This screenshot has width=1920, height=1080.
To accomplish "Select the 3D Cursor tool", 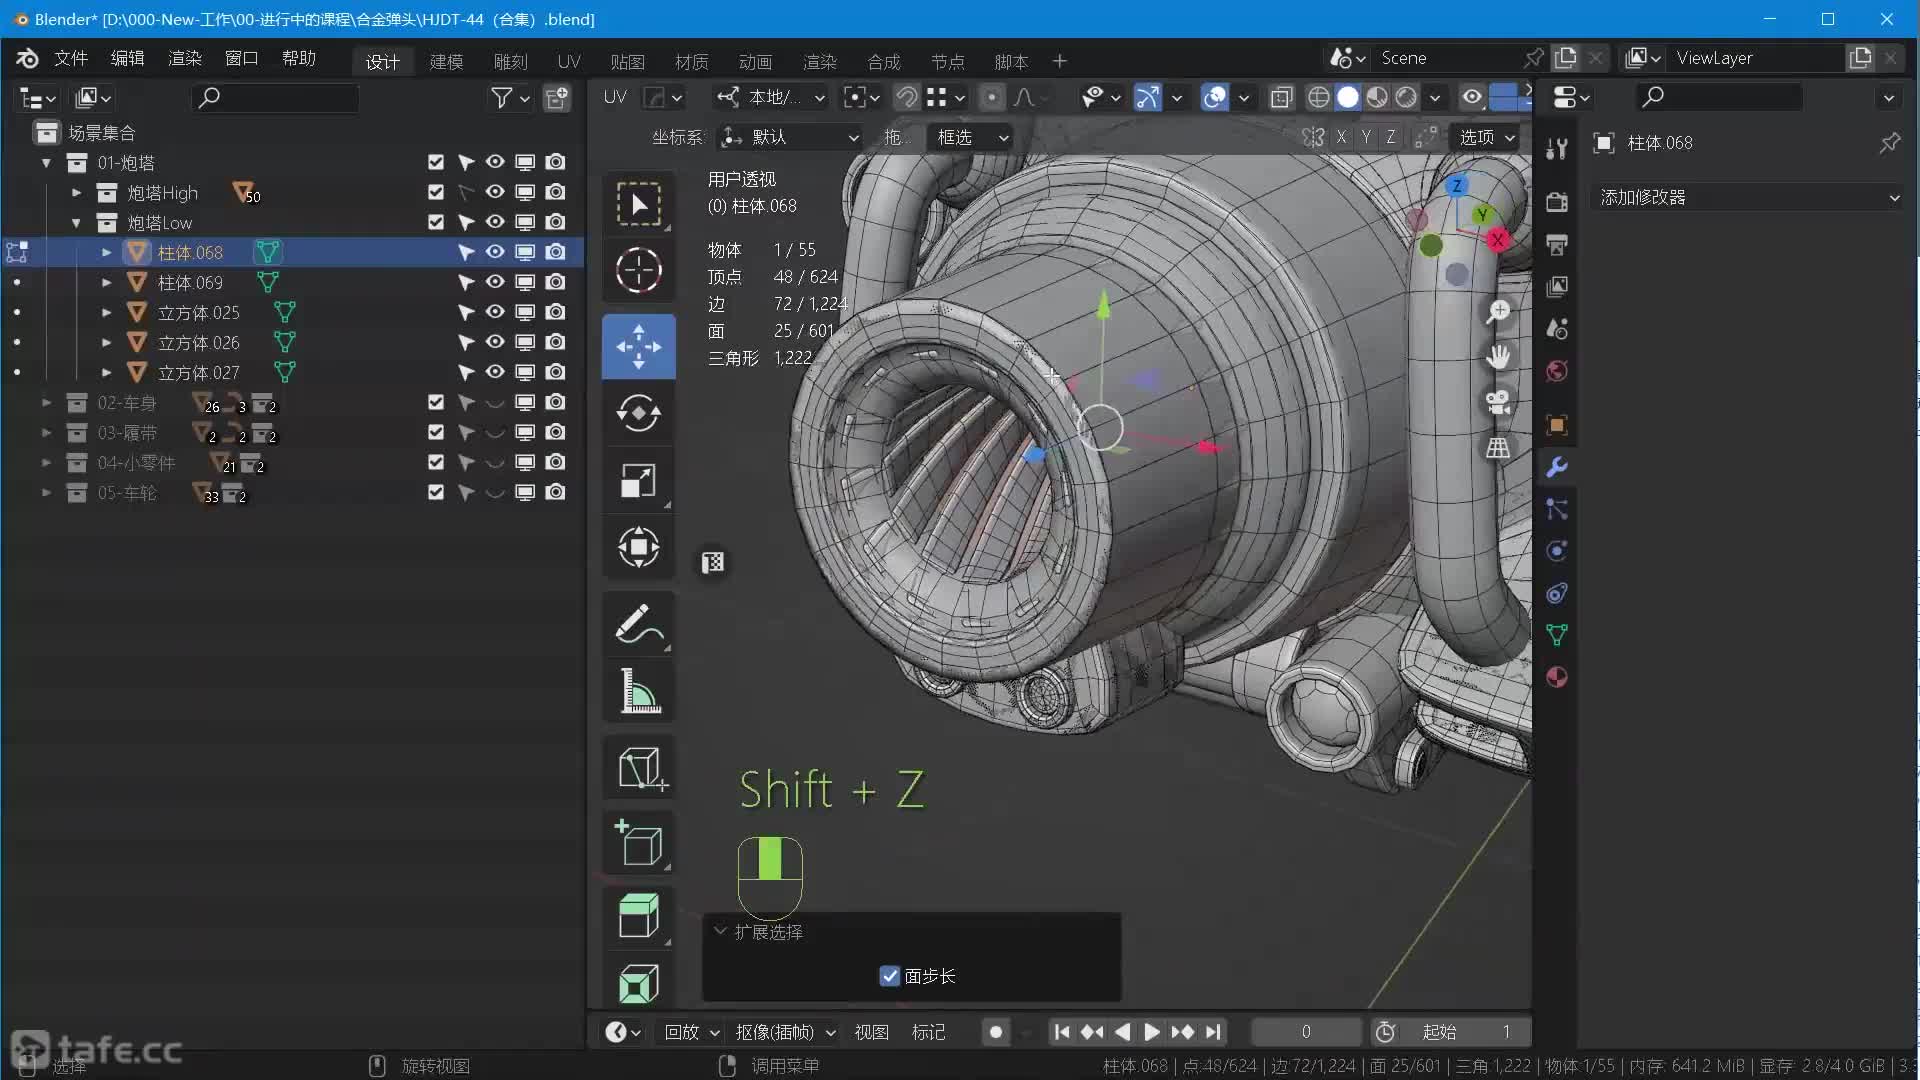I will (x=638, y=270).
